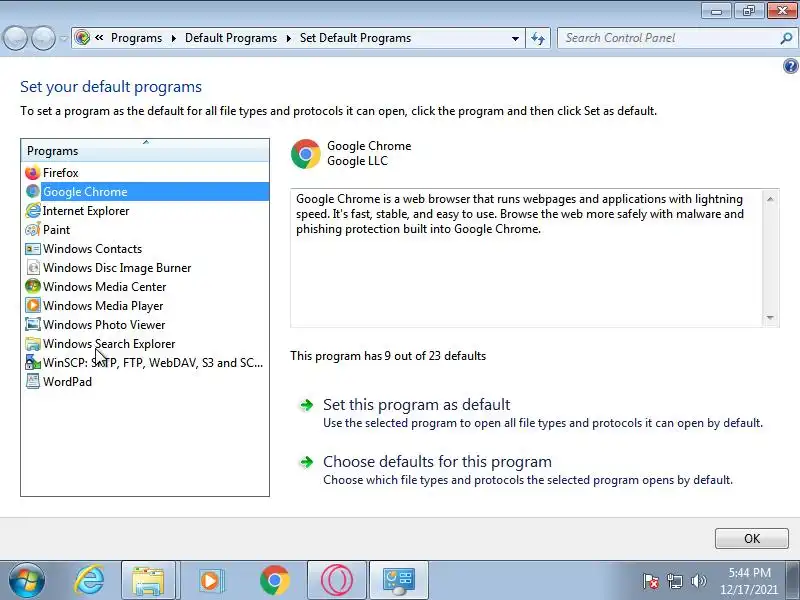Click the description box scroll up arrow
The width and height of the screenshot is (800, 600).
click(x=770, y=199)
